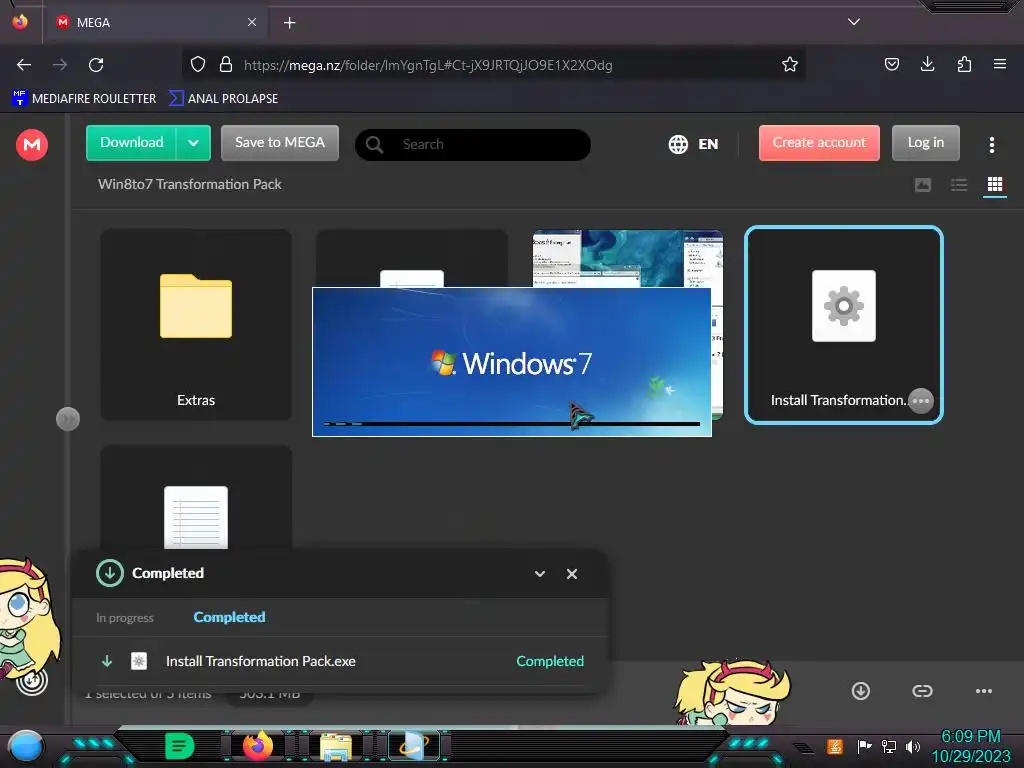Open the MEDIAFIRE ROULETTER bookmark

coord(84,99)
